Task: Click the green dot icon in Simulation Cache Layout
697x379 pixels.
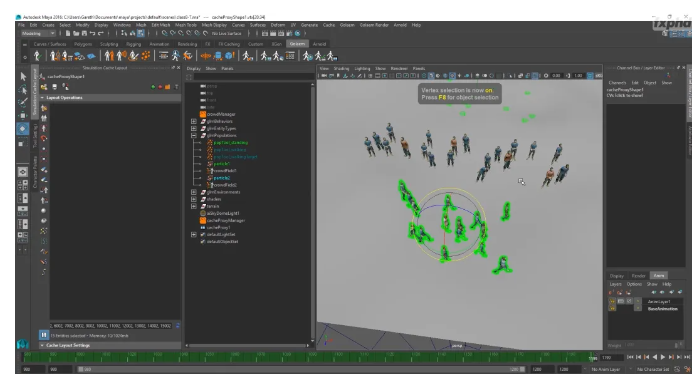Action: (153, 87)
